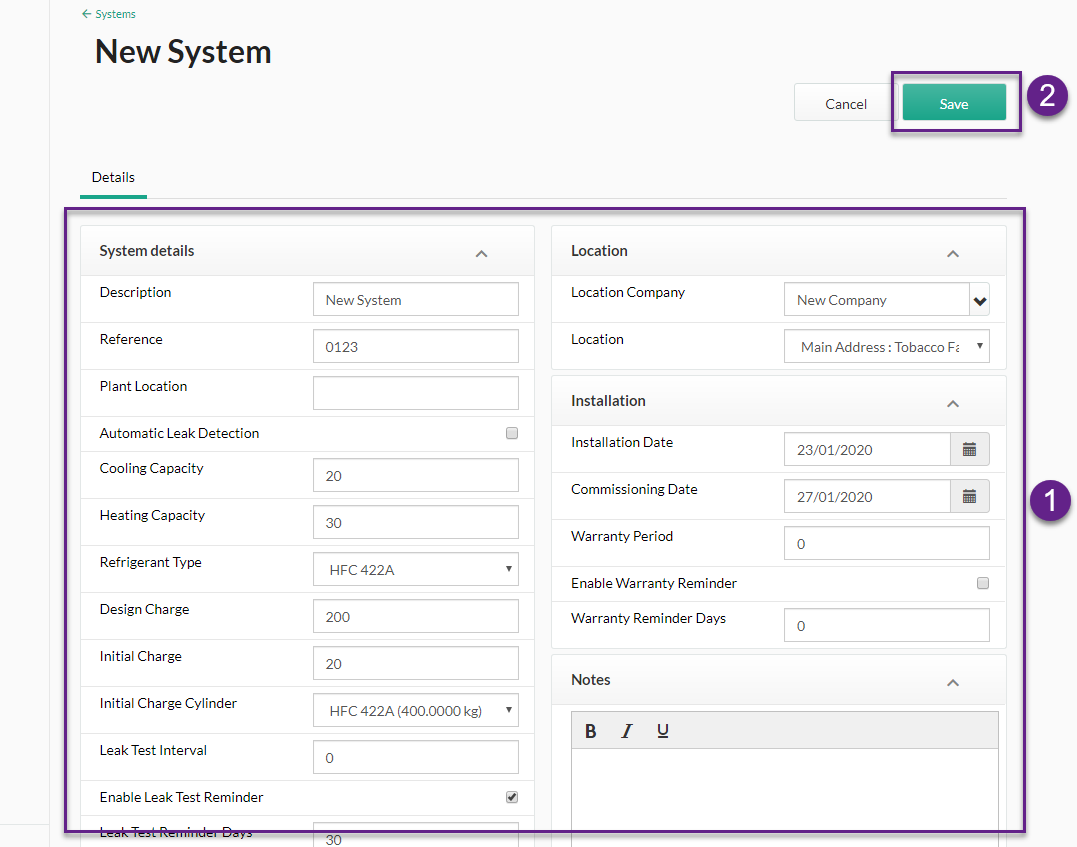Go back via the Systems link
The image size is (1077, 847).
point(109,14)
